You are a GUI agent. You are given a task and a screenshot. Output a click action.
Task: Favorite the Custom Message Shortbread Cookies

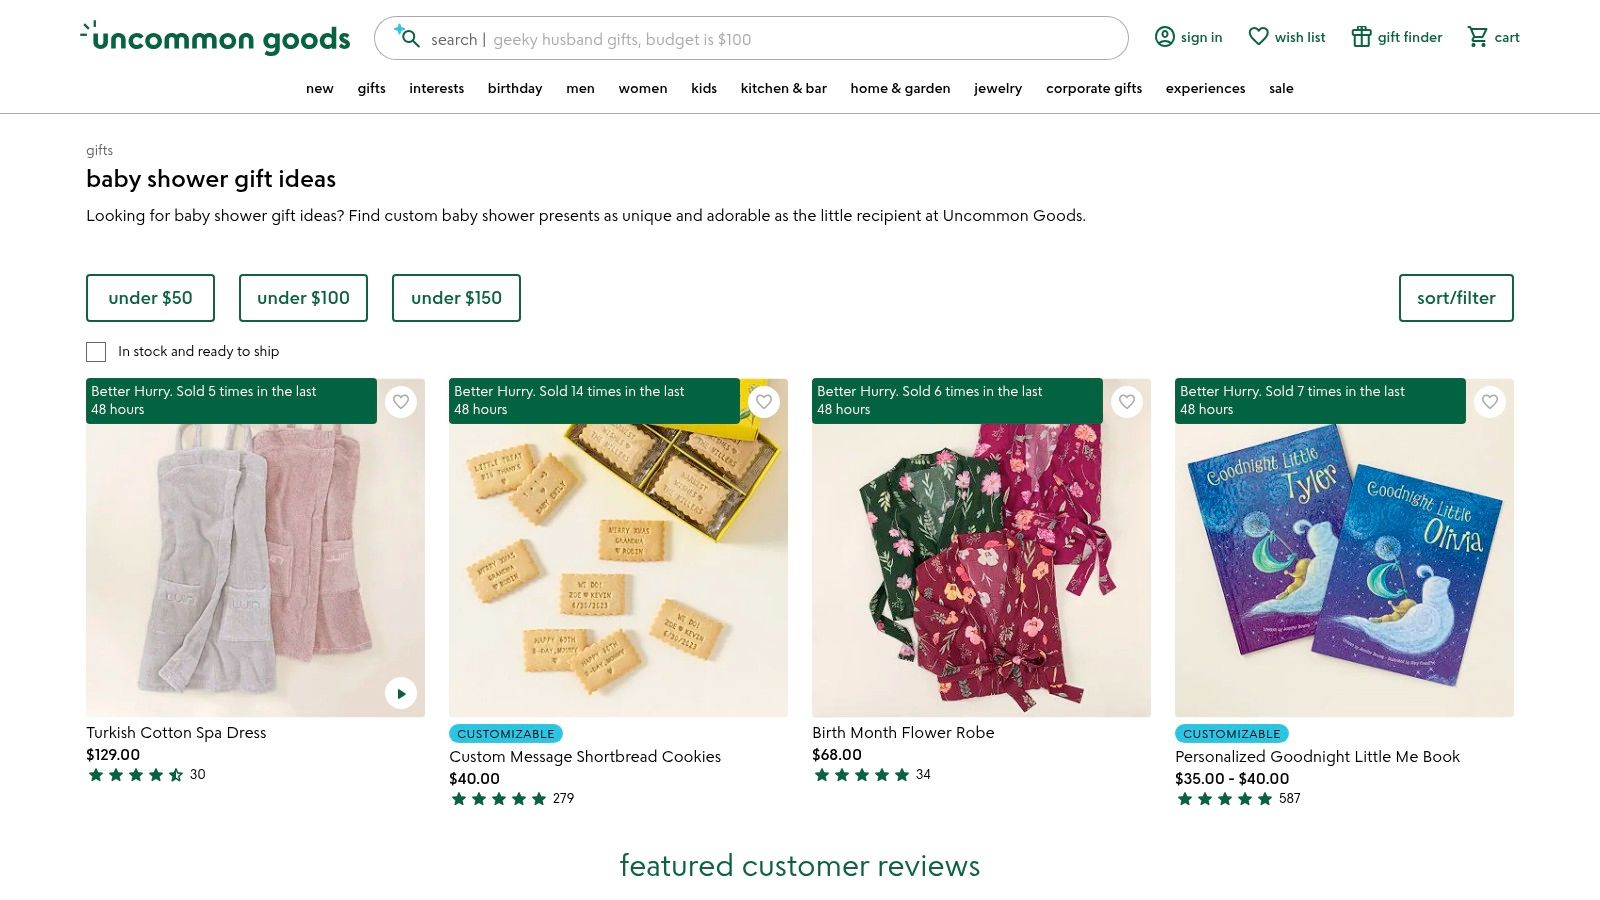pyautogui.click(x=764, y=402)
